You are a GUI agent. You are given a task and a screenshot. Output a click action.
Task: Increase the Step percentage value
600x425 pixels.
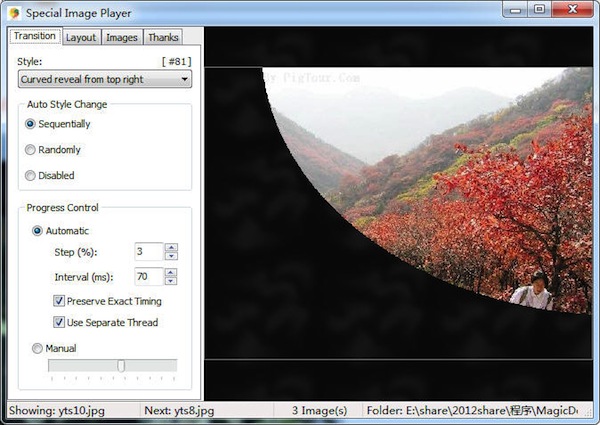click(x=171, y=248)
